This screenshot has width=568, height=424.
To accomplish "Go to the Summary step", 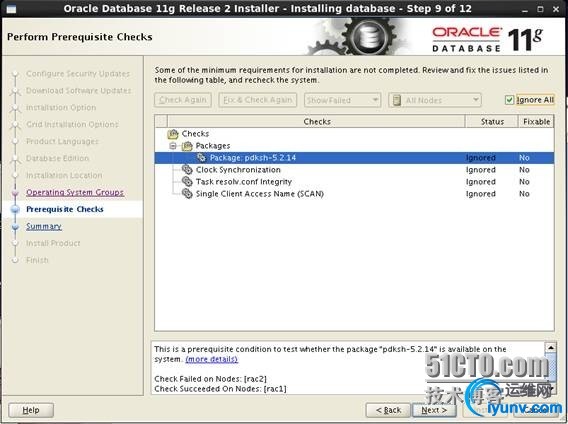I will (44, 226).
